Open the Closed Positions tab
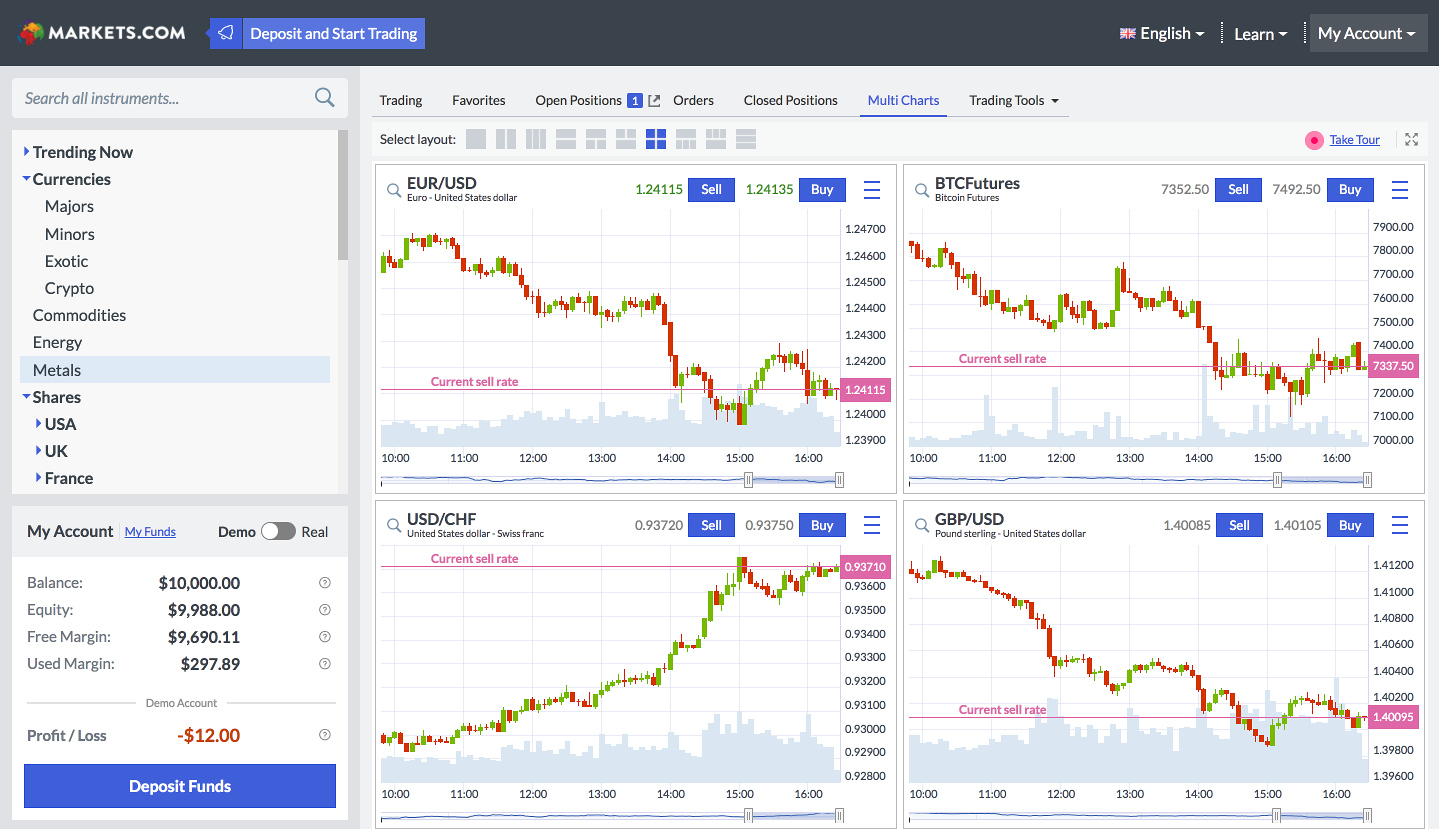 (x=791, y=100)
